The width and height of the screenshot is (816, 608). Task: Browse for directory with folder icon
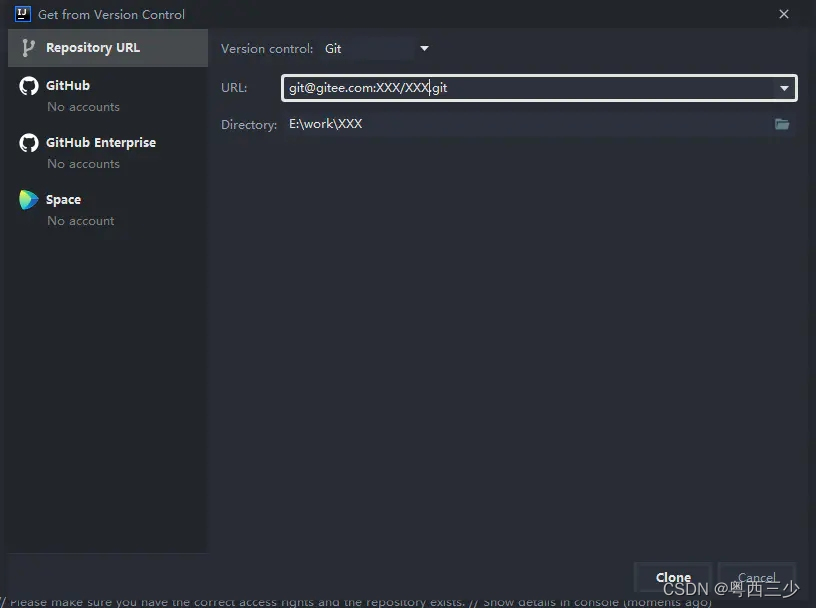(782, 124)
